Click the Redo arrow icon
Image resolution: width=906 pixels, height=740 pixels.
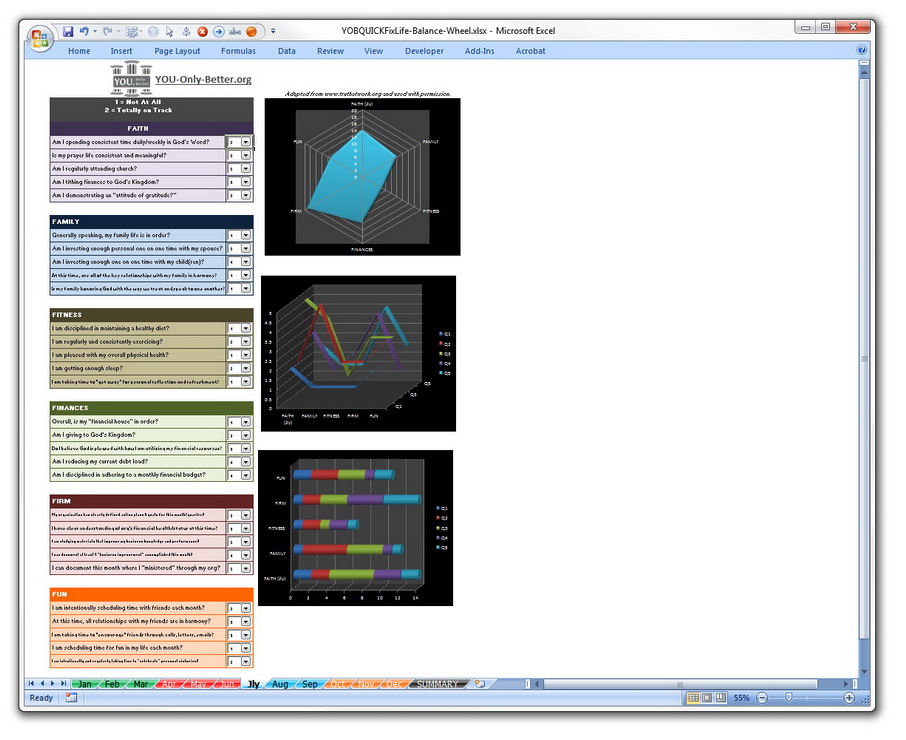pyautogui.click(x=108, y=31)
